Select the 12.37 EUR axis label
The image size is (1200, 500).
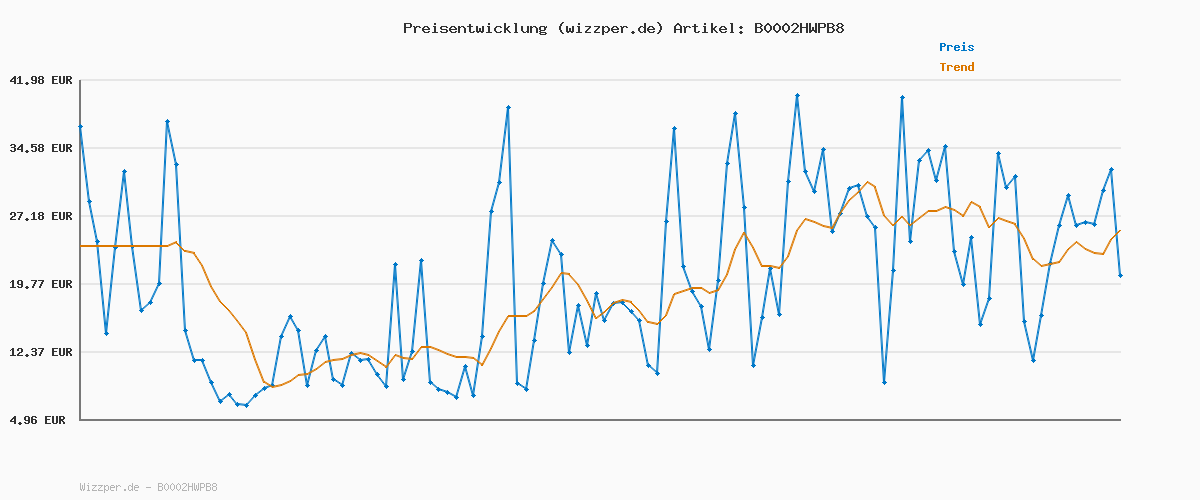40,352
